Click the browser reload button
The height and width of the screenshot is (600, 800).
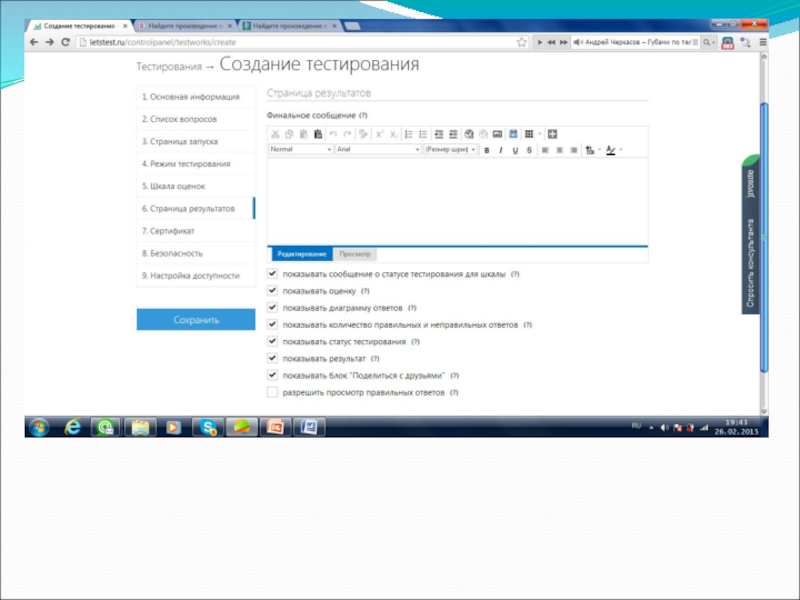(x=65, y=42)
